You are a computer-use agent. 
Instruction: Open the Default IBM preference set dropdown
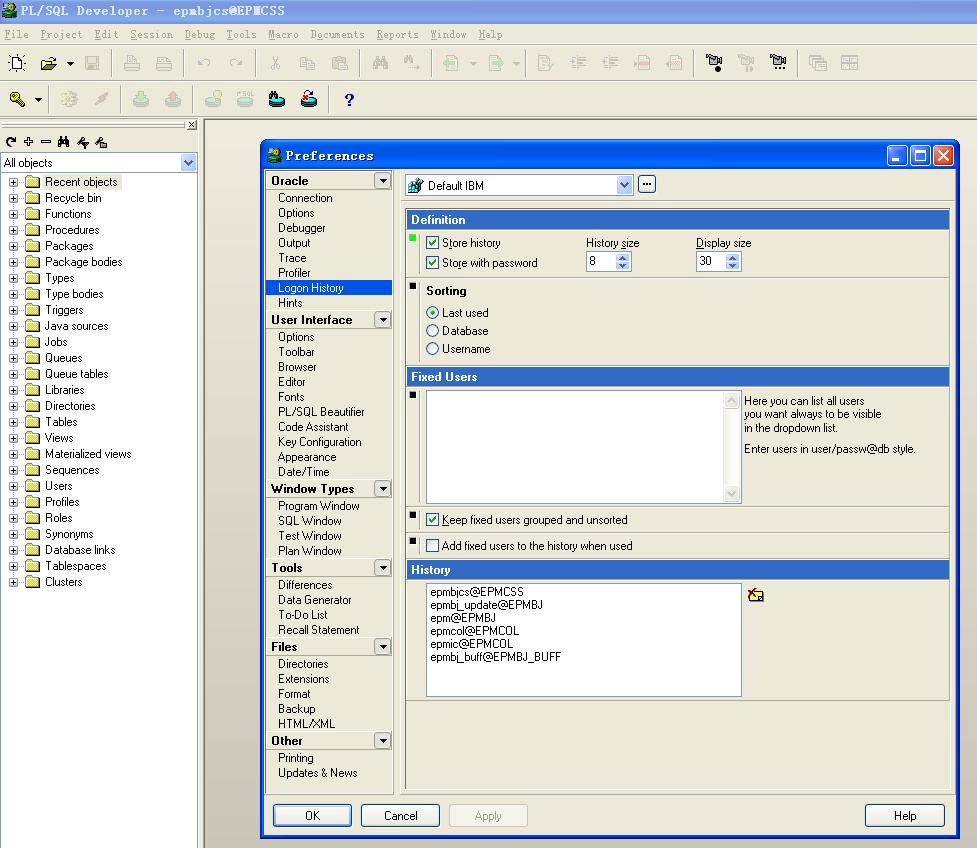pyautogui.click(x=625, y=184)
